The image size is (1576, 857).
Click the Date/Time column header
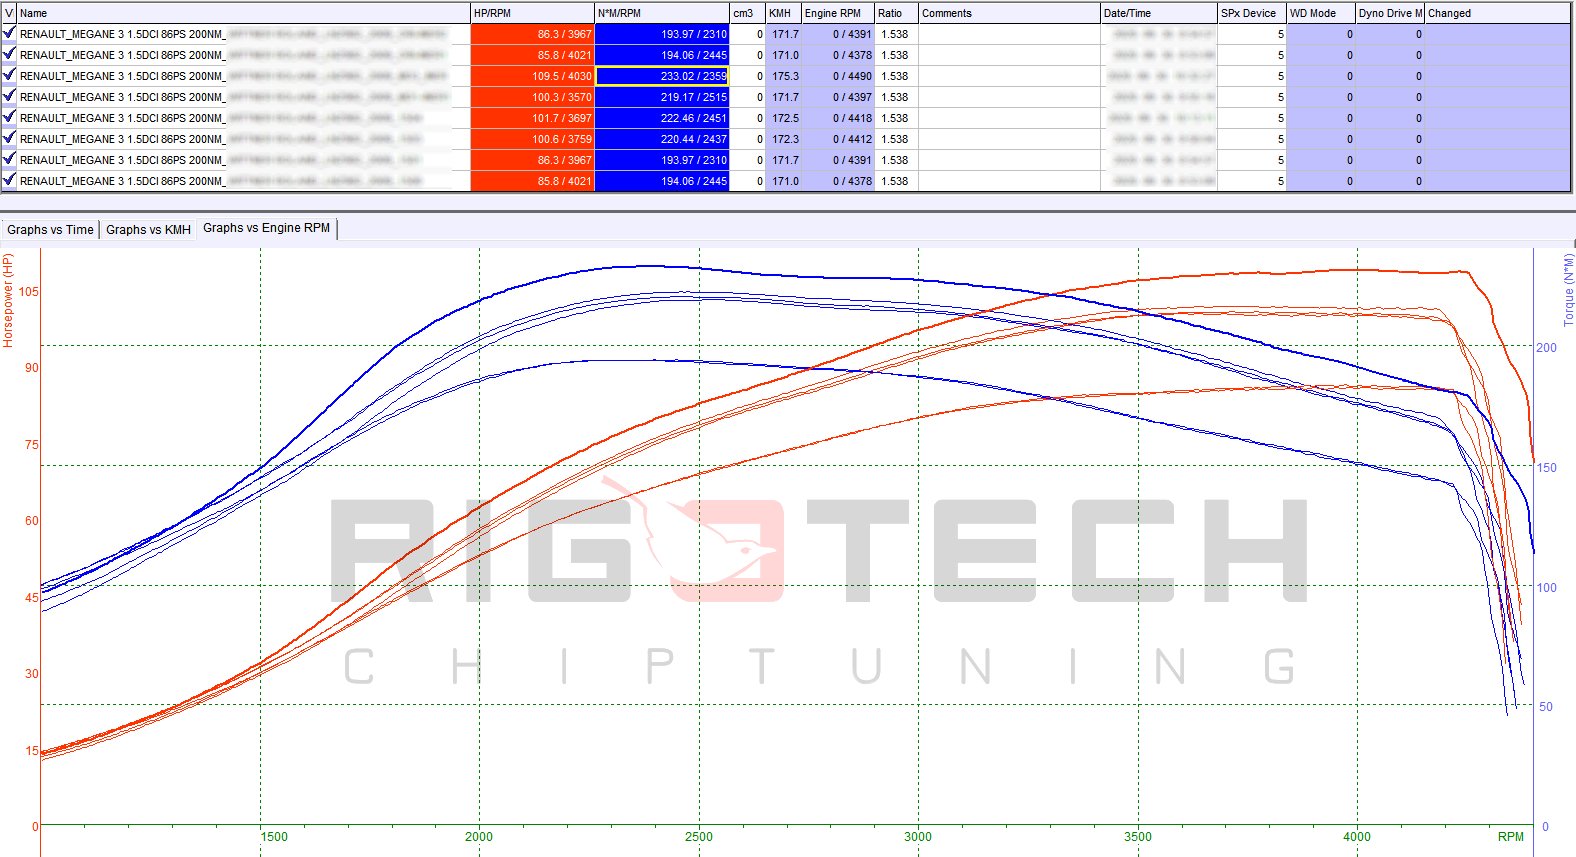coord(1159,13)
